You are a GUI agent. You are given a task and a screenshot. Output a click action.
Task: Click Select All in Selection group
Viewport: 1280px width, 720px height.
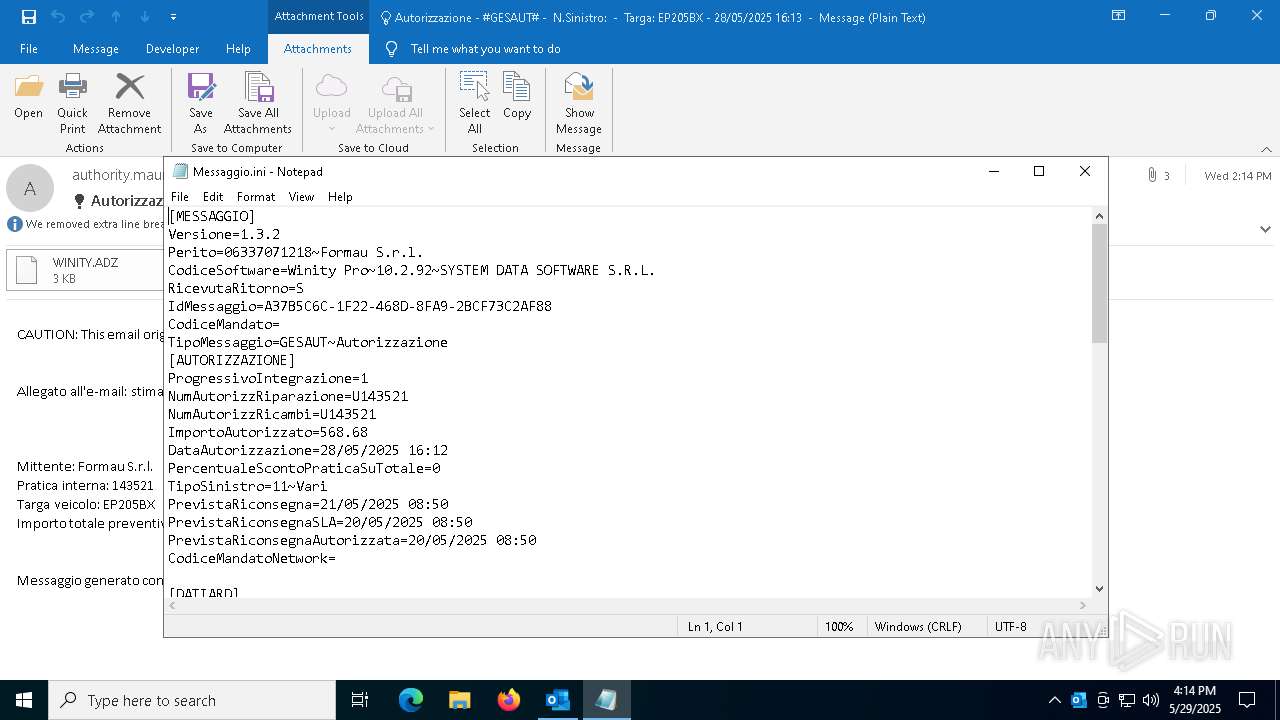pos(474,104)
